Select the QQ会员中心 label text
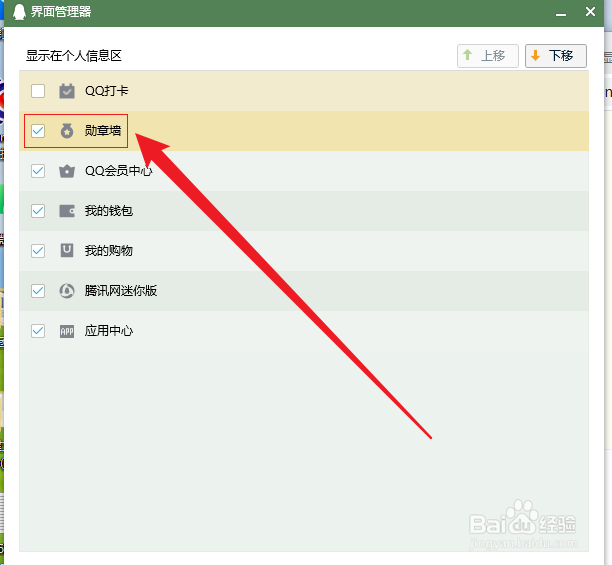The height and width of the screenshot is (565, 612). coord(119,171)
